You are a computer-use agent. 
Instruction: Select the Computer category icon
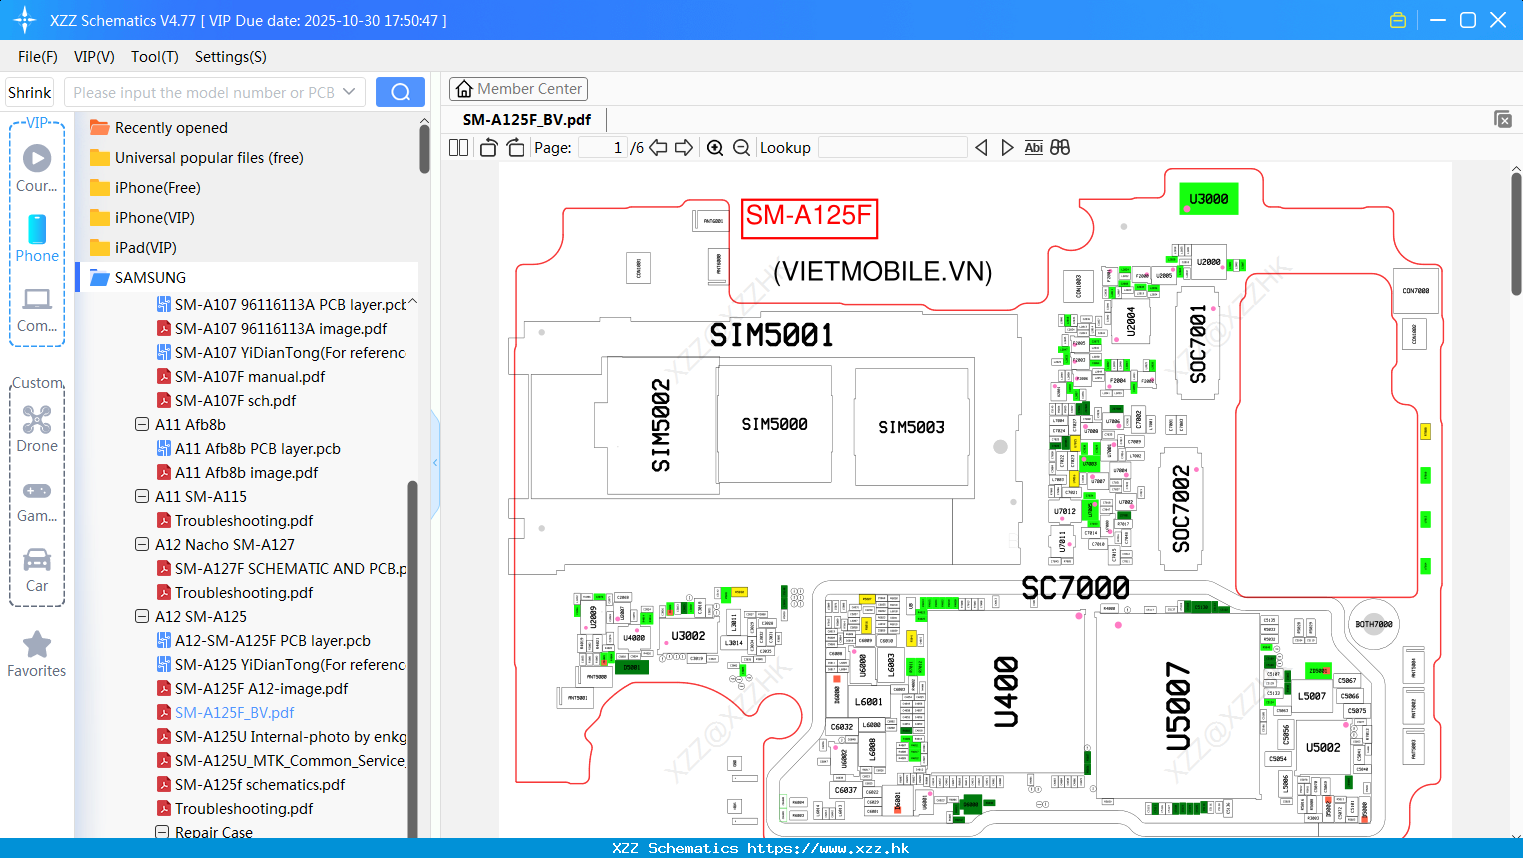click(37, 309)
